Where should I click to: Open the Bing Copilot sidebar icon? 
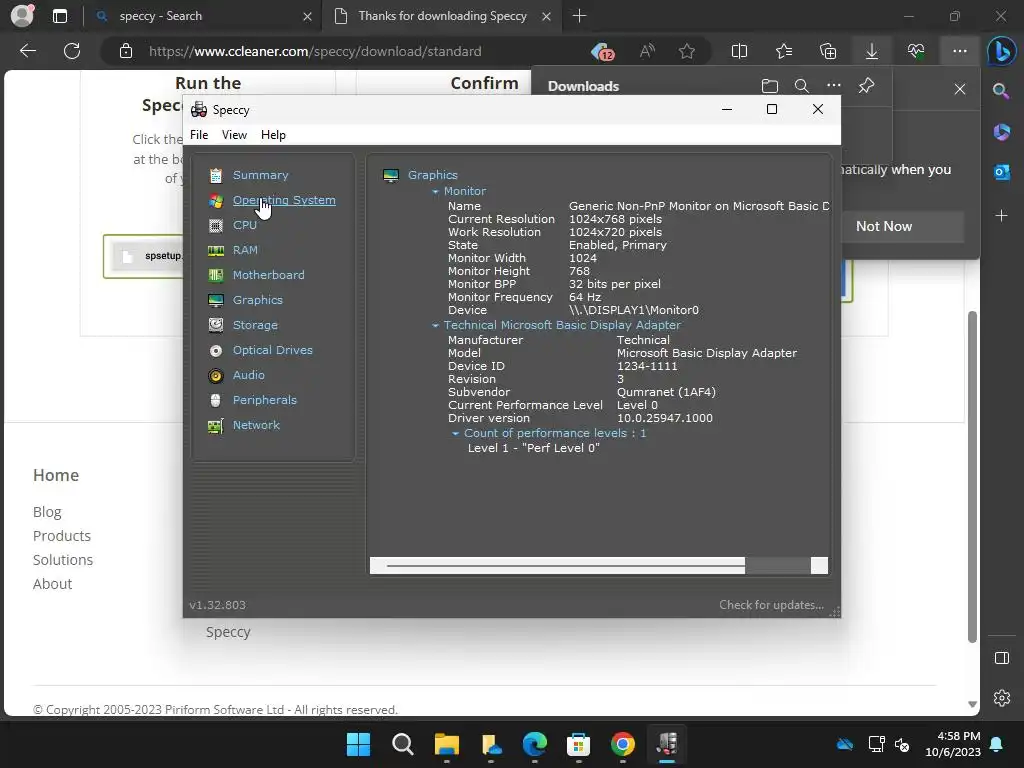tap(1001, 51)
